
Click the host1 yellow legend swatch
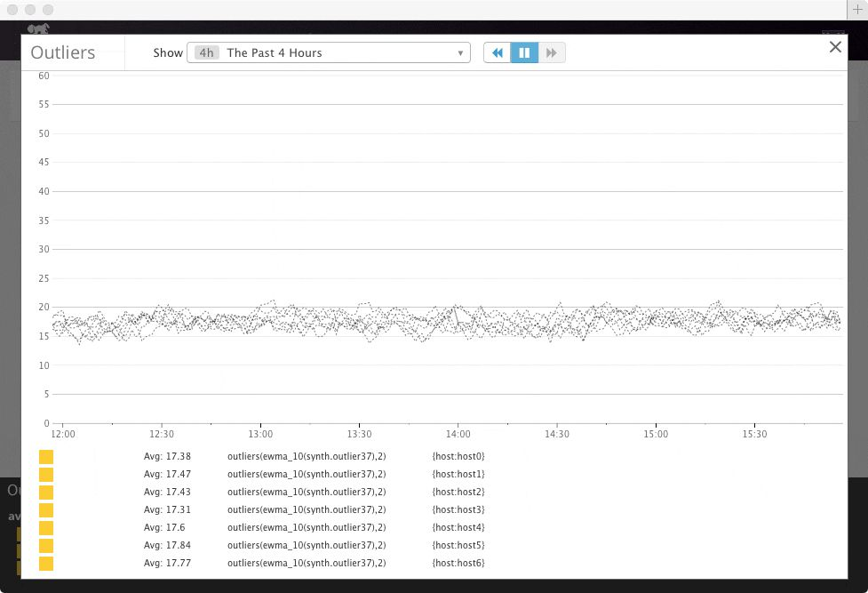pos(46,474)
